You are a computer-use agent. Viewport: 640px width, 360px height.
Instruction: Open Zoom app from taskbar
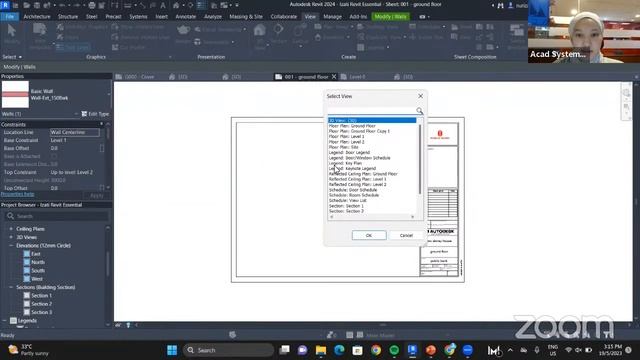[x=468, y=350]
